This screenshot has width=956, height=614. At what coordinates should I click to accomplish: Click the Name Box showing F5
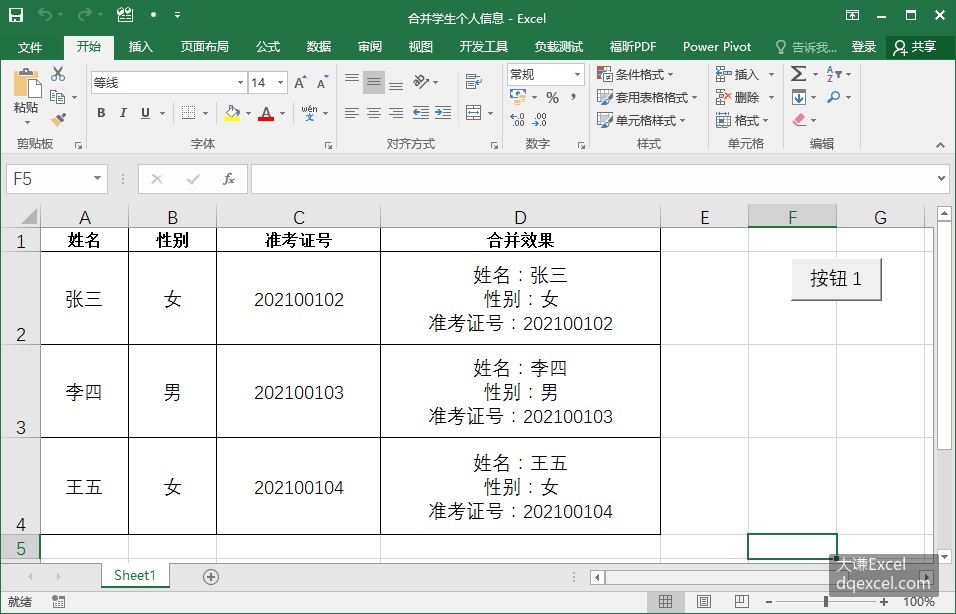click(x=57, y=179)
